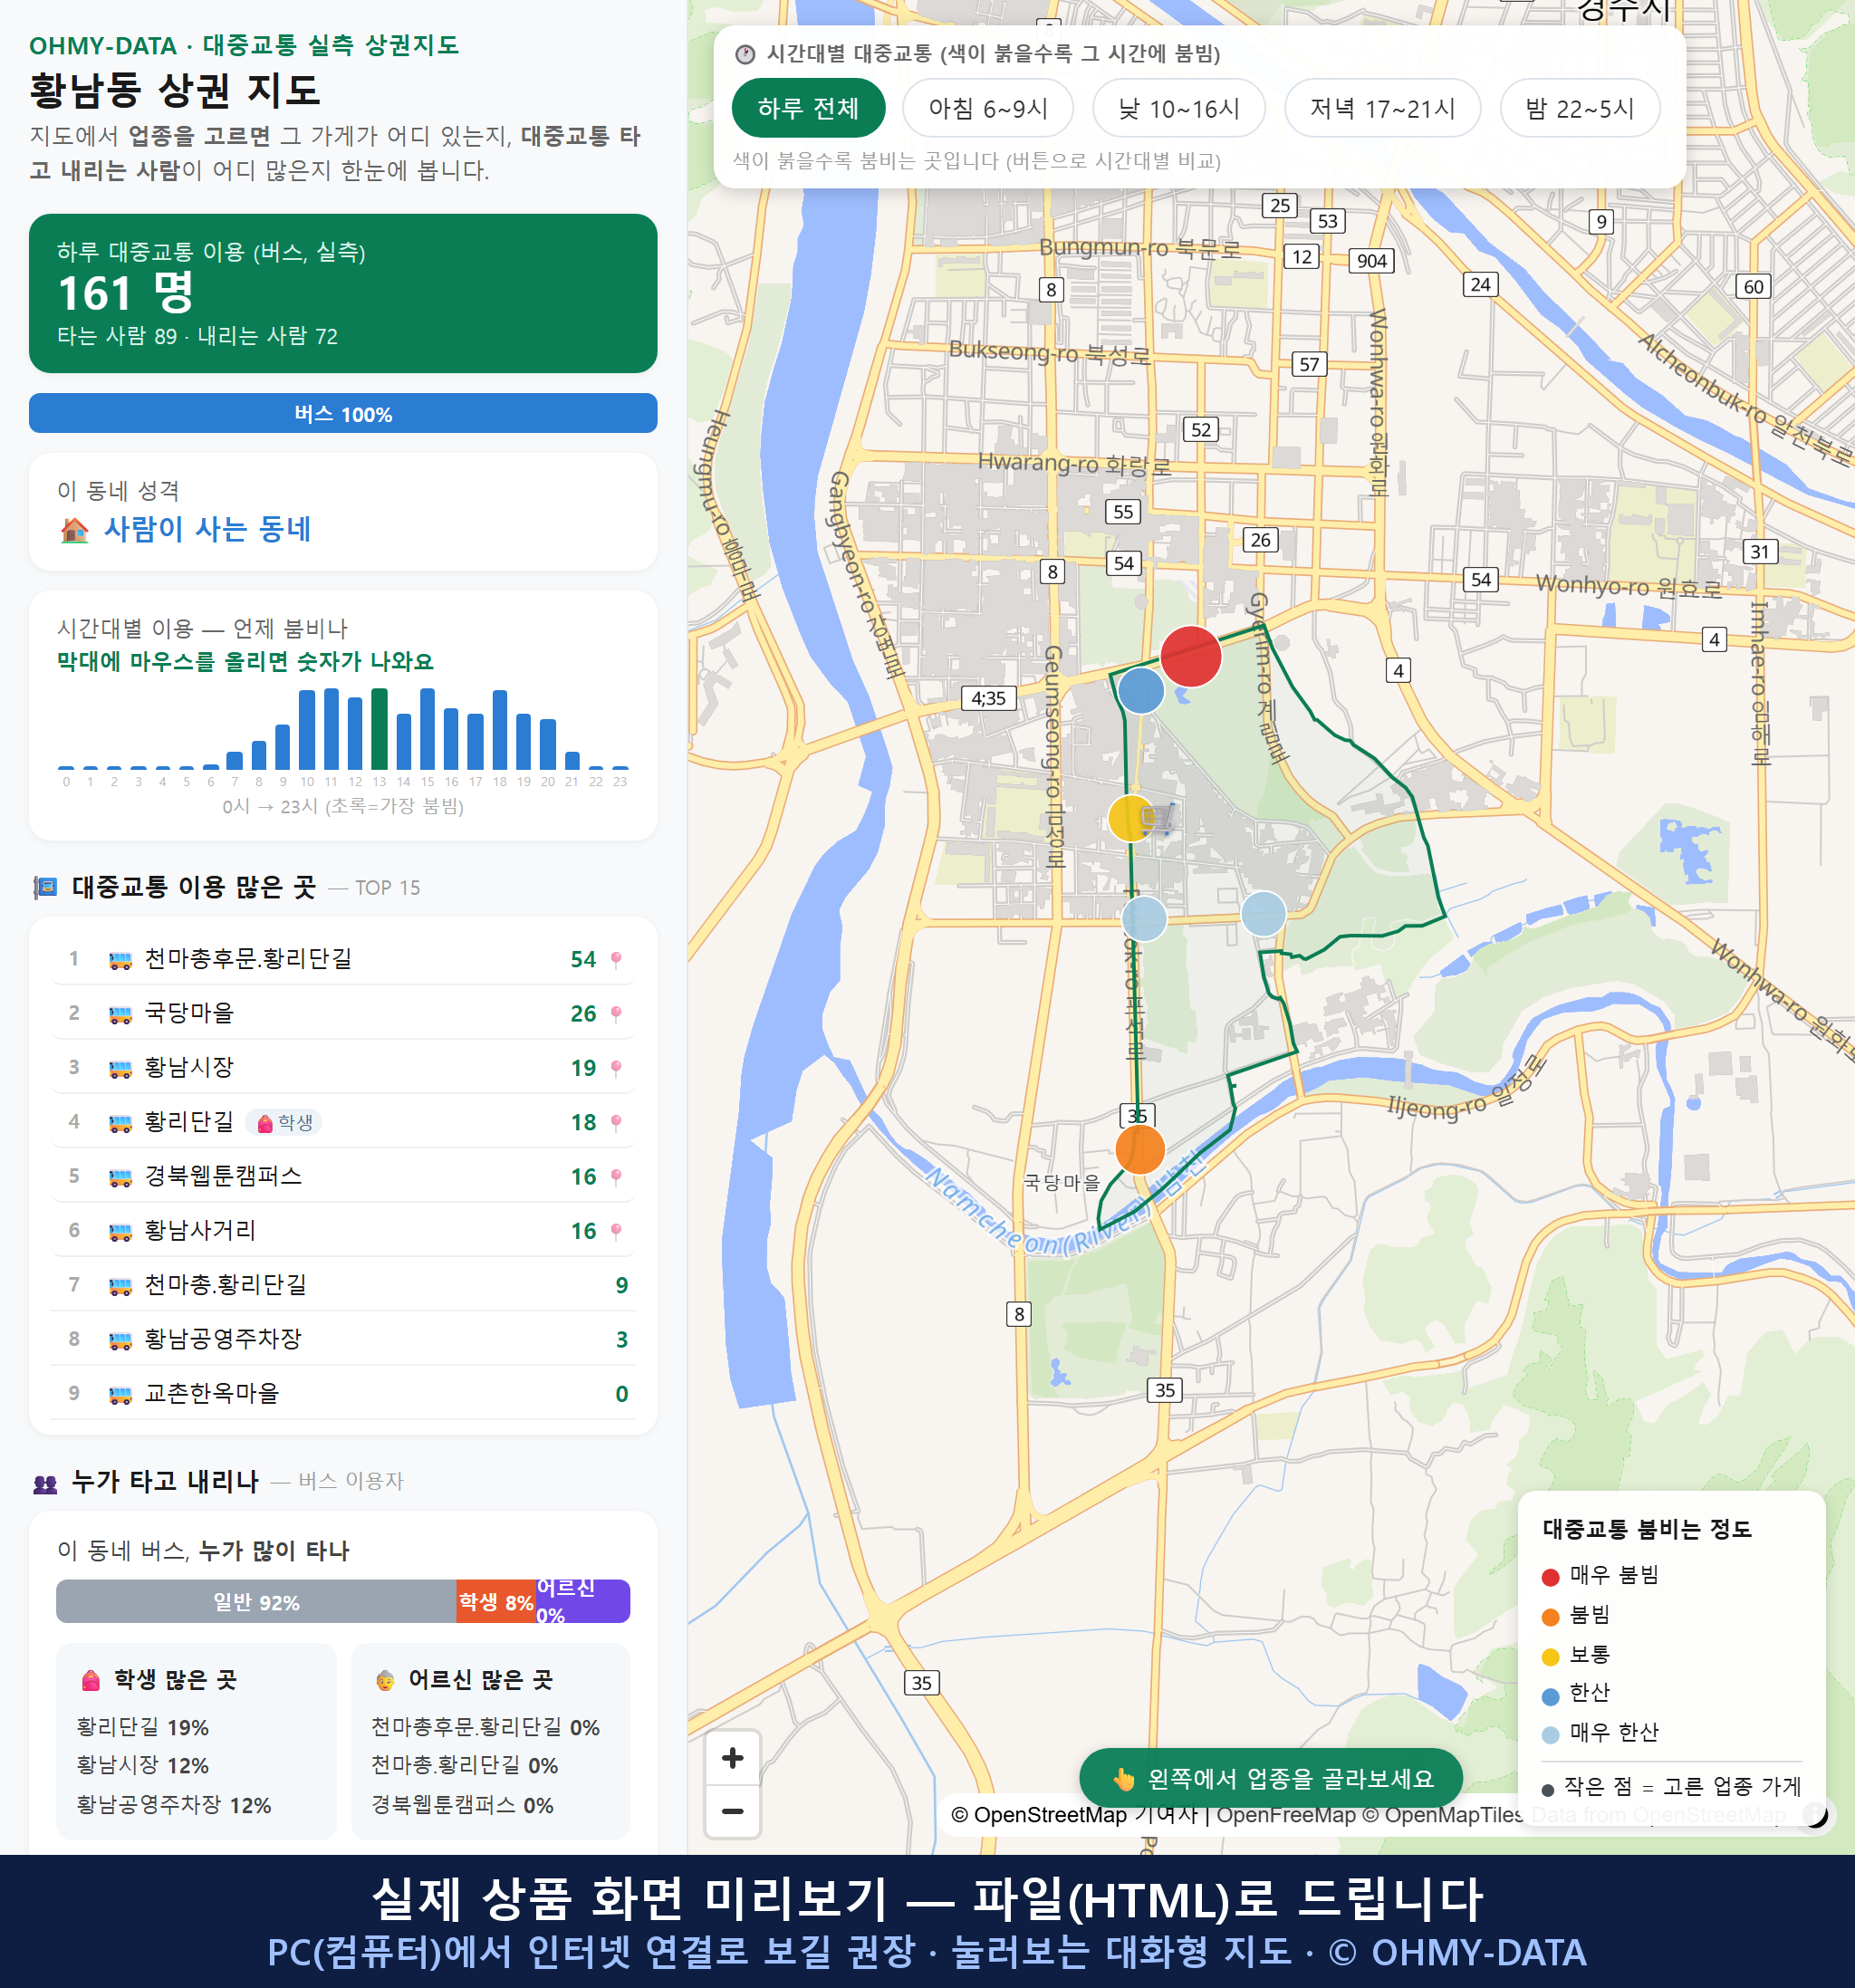Click the 사람이 사는 동네 neighborhood label

click(x=208, y=529)
